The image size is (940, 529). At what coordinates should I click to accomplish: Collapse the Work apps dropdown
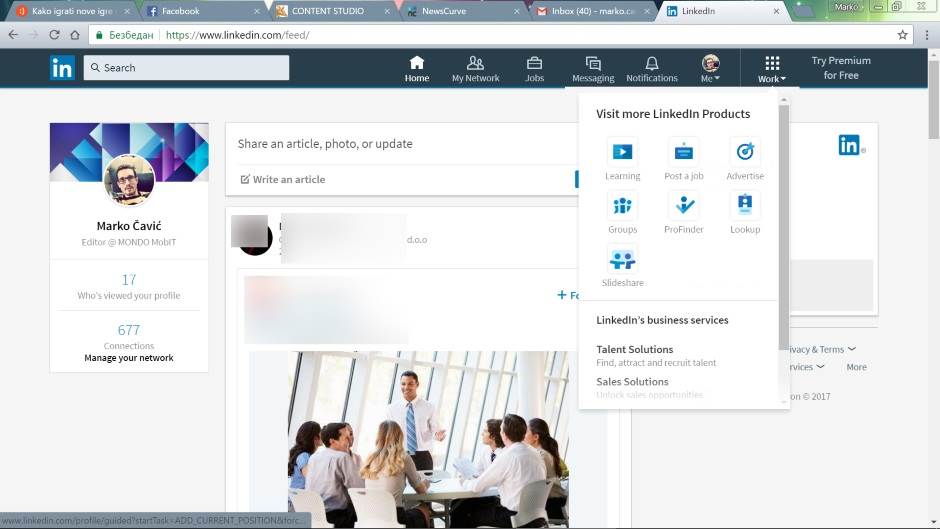pyautogui.click(x=772, y=69)
